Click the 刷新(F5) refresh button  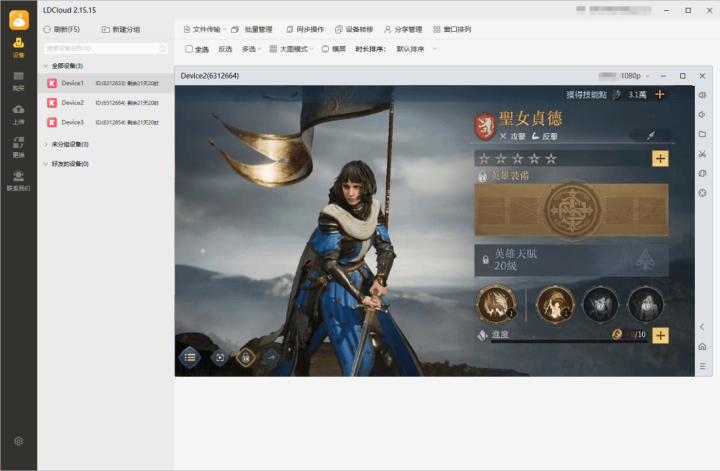coord(62,29)
